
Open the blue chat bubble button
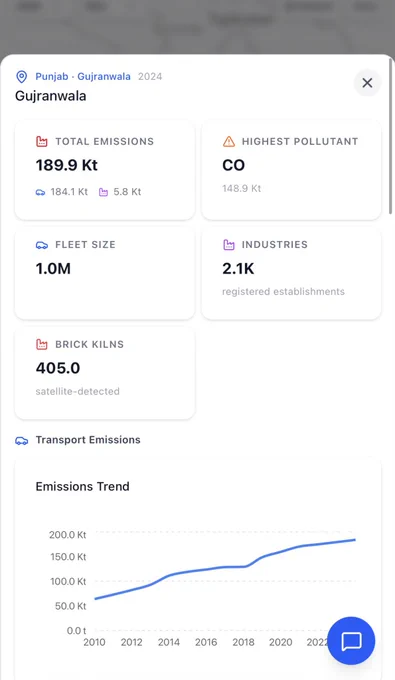[x=351, y=641]
